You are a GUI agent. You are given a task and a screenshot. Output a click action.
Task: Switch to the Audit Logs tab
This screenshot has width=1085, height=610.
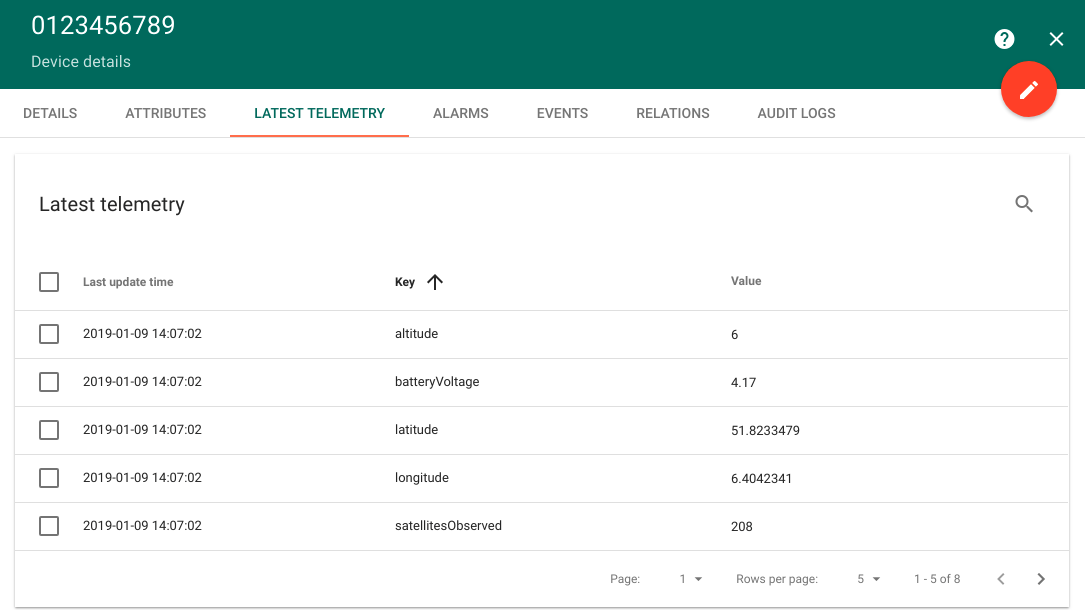tap(796, 113)
